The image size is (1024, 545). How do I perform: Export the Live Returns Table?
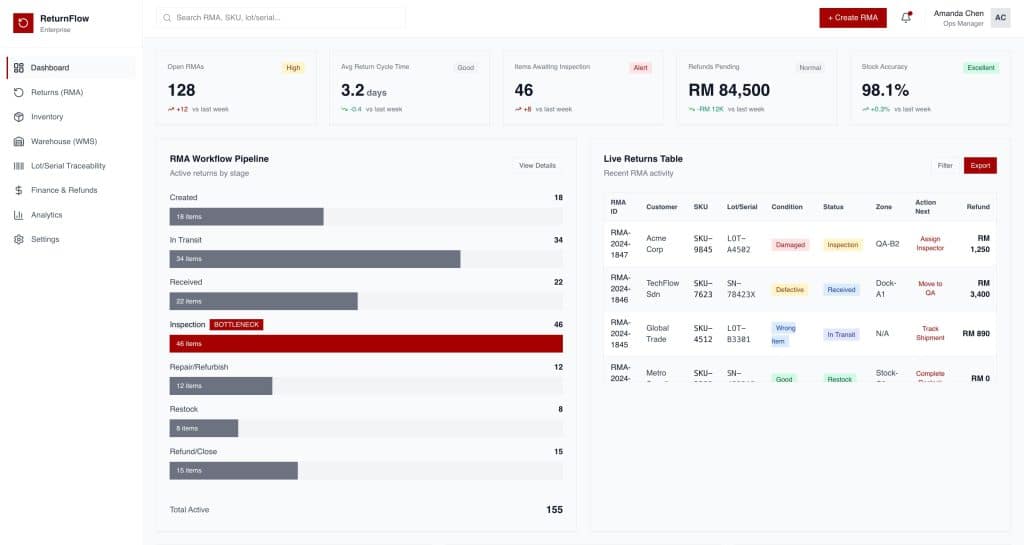[x=980, y=166]
